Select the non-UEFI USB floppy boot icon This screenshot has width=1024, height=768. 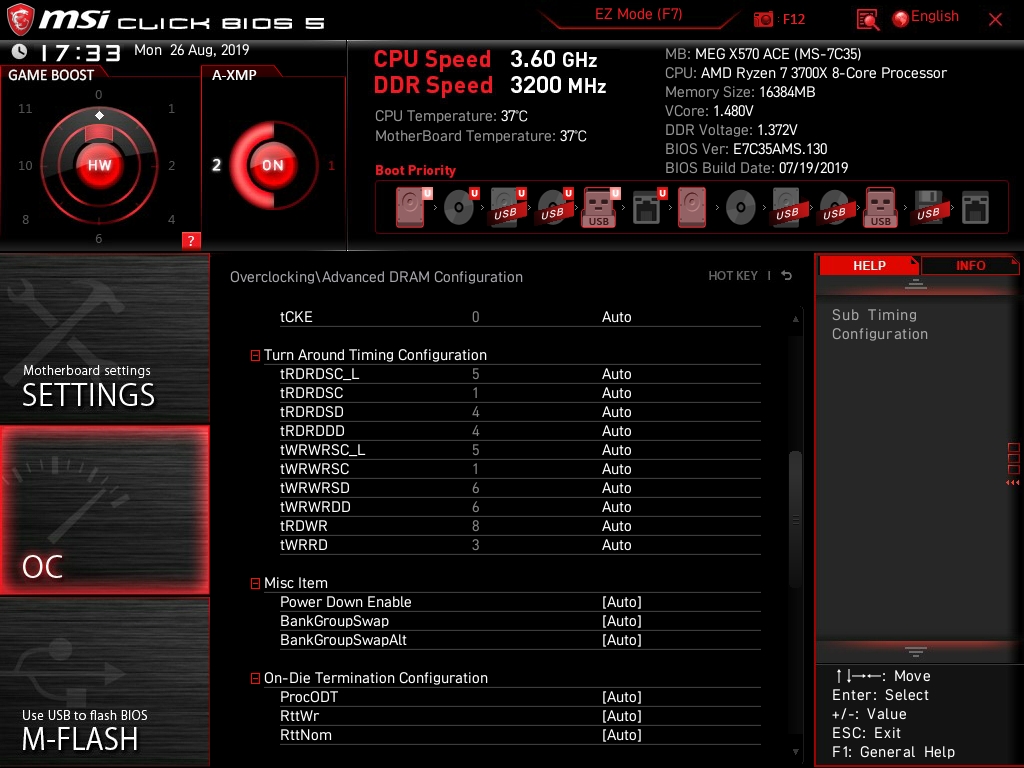(x=928, y=208)
